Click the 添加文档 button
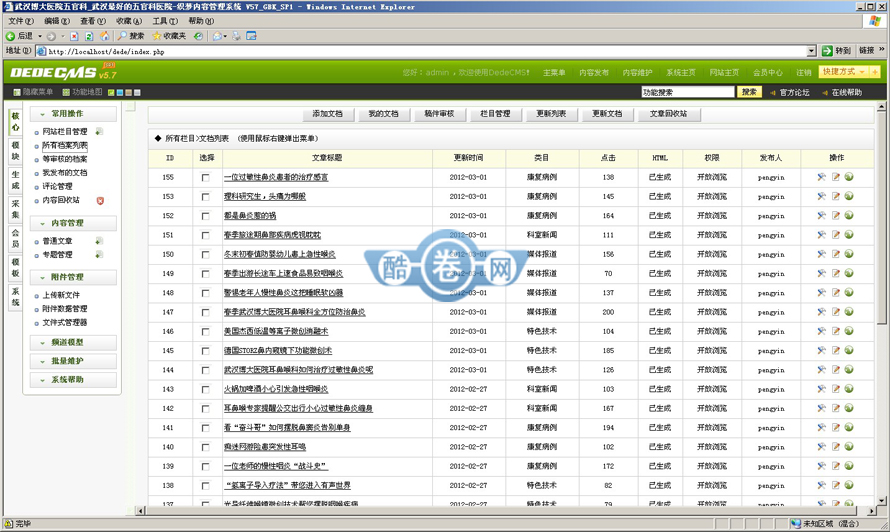Viewport: 890px width, 532px height. 328,114
